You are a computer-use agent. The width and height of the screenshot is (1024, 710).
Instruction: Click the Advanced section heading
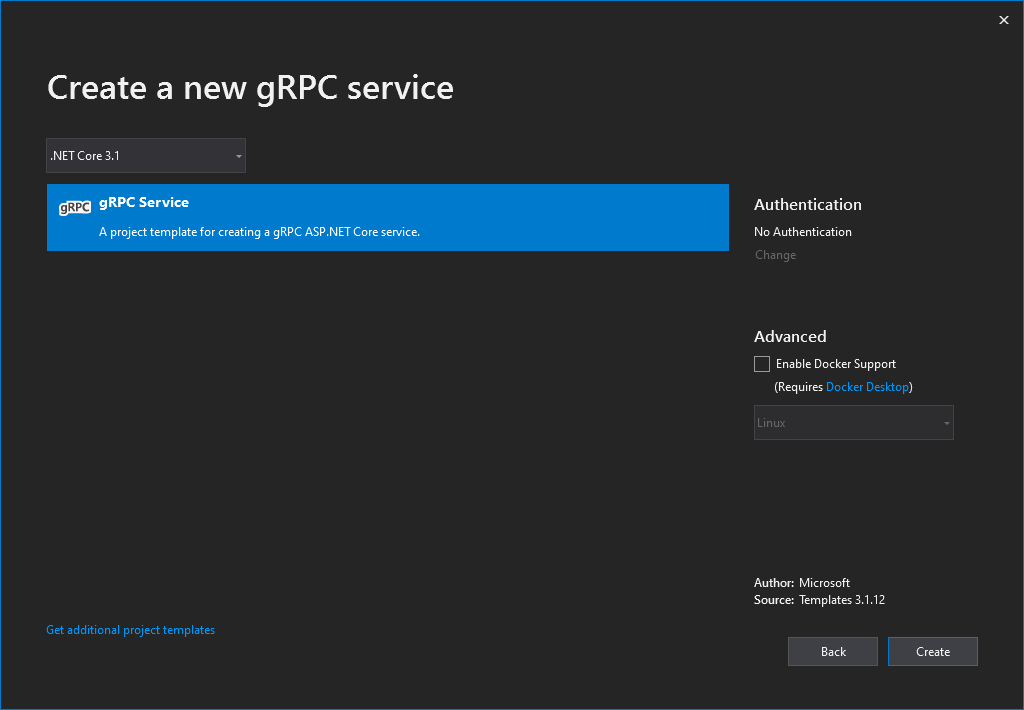click(790, 336)
